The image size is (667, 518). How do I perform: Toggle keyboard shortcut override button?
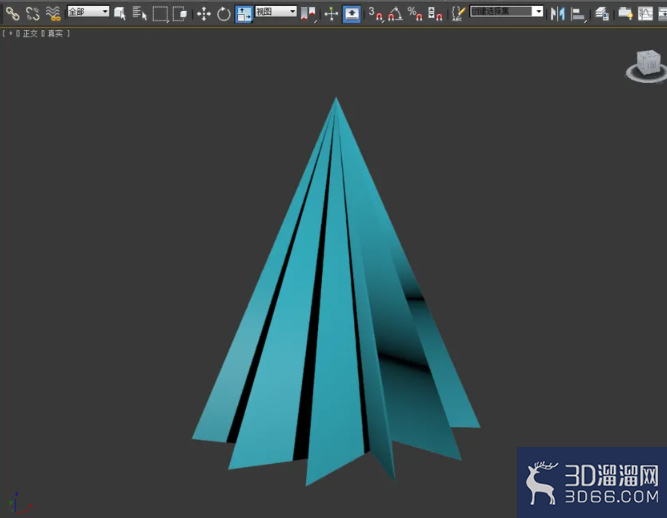tap(352, 14)
